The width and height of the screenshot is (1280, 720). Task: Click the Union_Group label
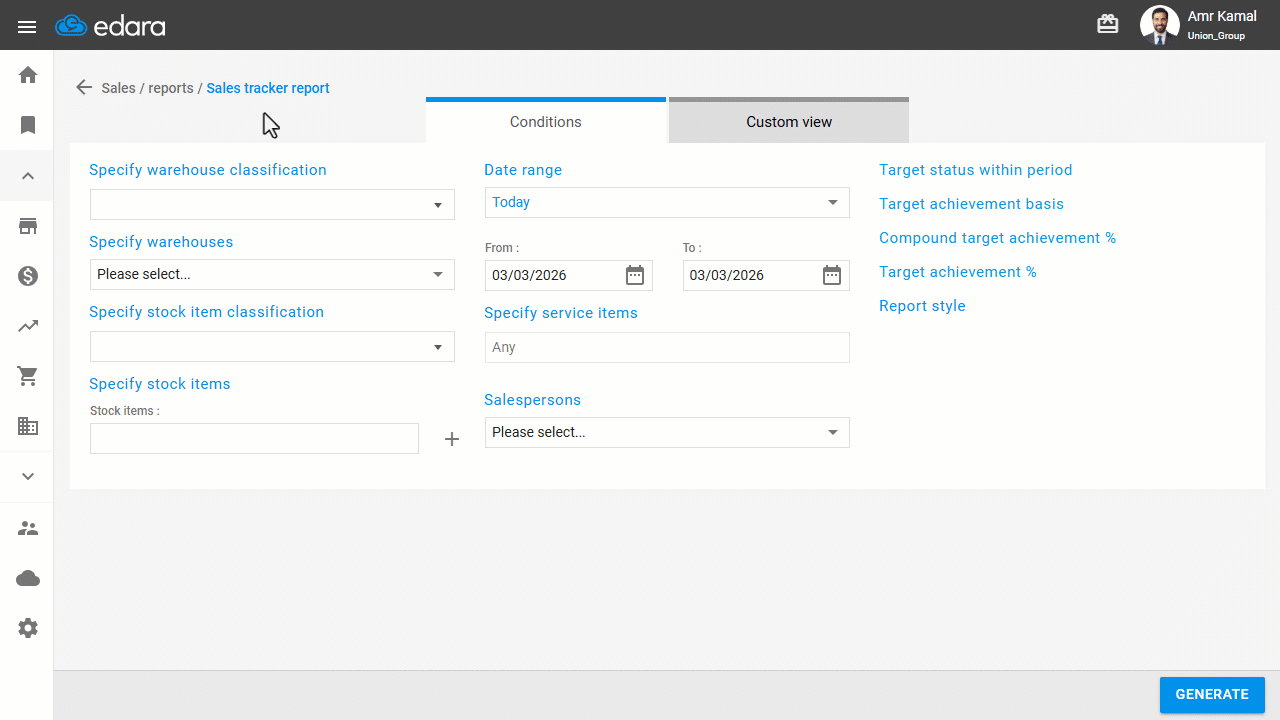[1216, 36]
